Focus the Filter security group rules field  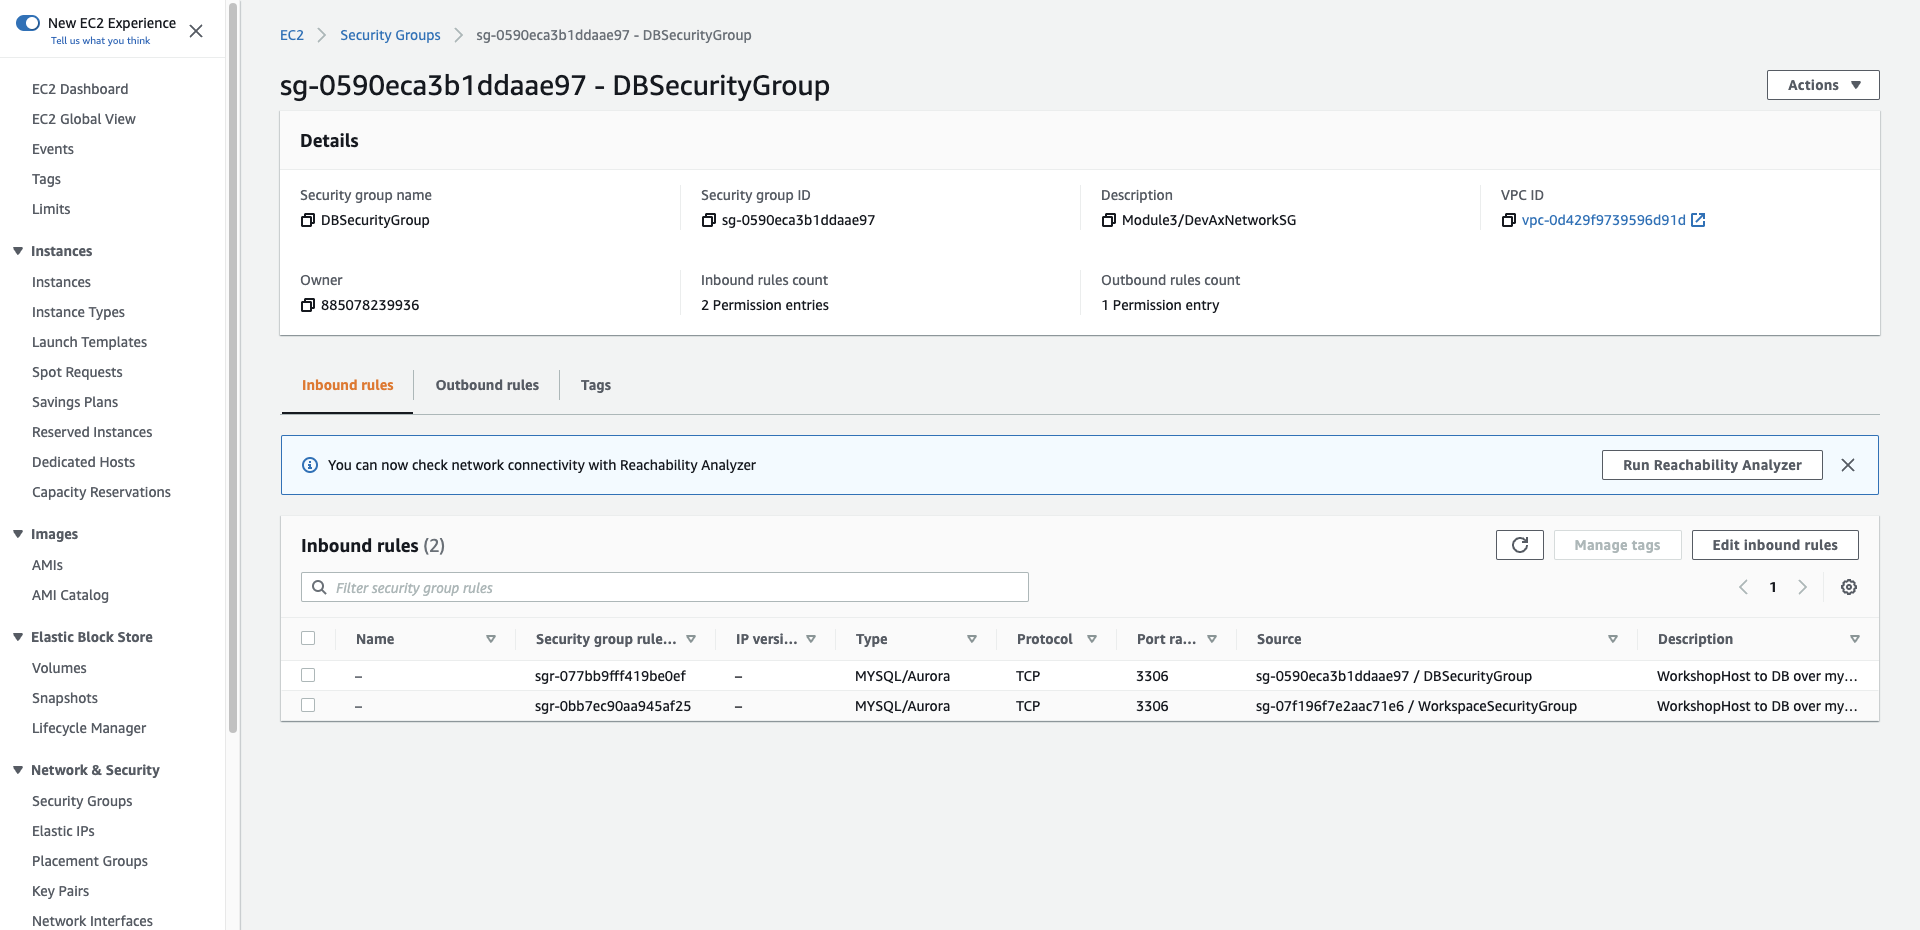pyautogui.click(x=665, y=587)
